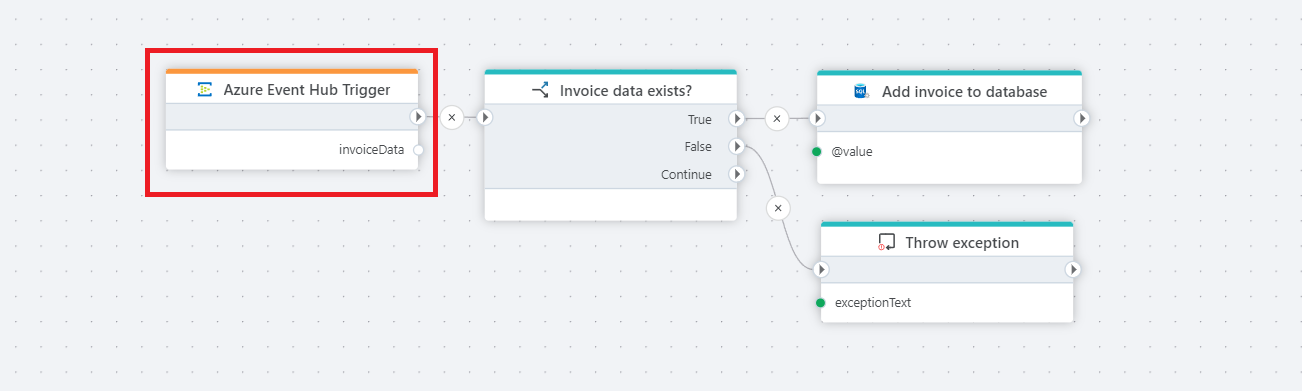1302x391 pixels.
Task: Click the Continue label
Action: click(687, 174)
